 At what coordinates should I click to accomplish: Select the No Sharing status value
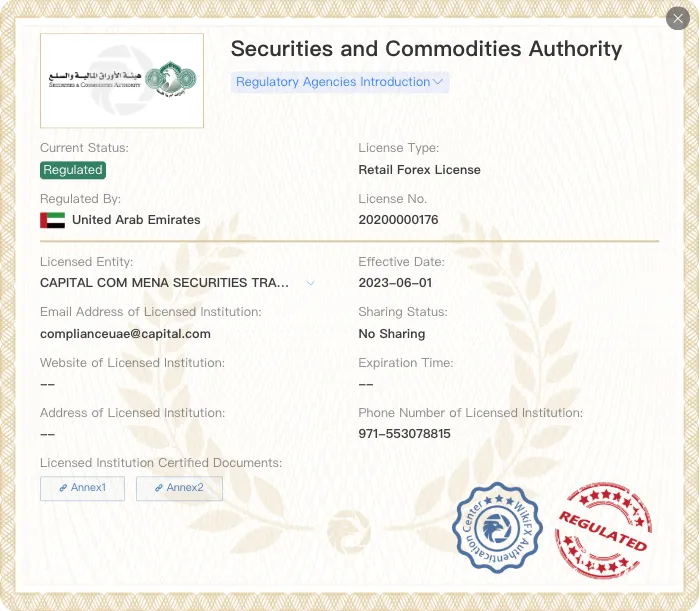[x=392, y=334]
